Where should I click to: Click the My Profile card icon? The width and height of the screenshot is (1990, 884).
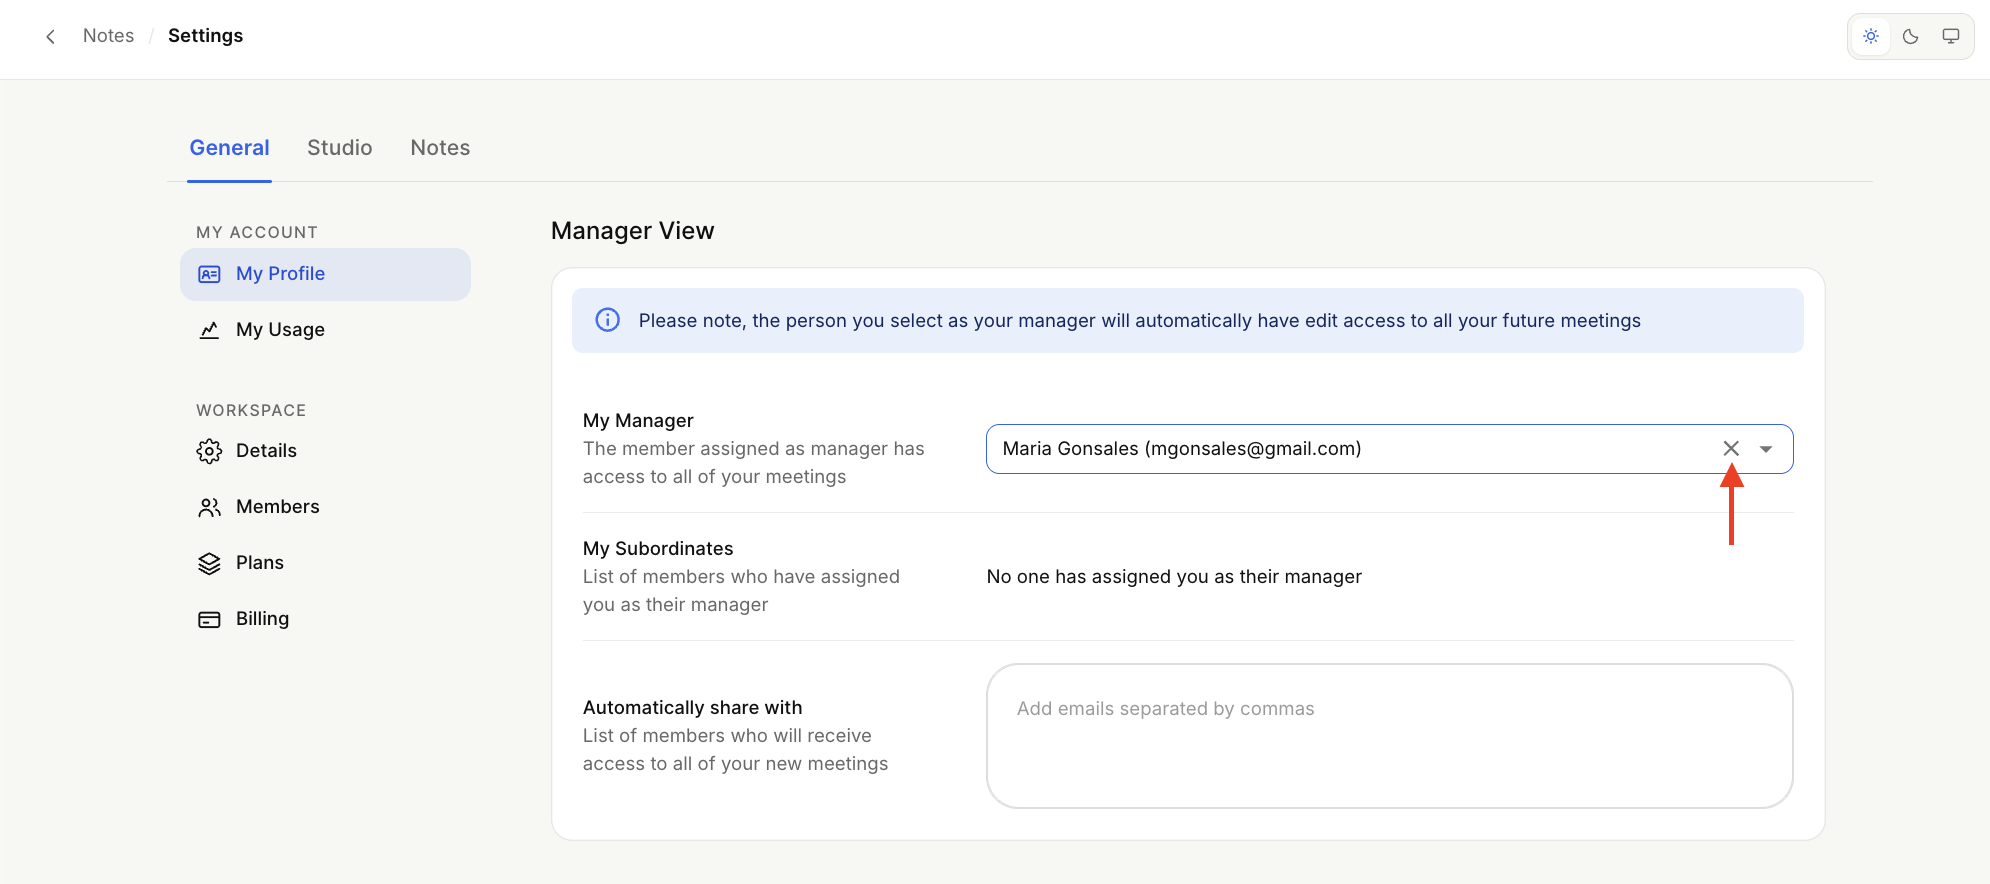coord(209,274)
